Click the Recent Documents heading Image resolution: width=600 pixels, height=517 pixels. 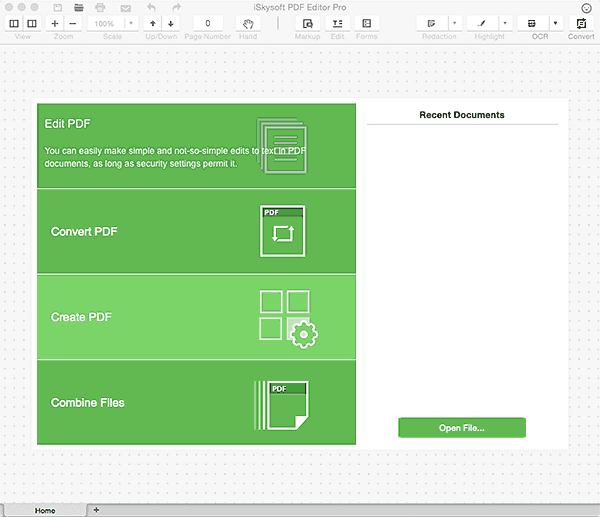tap(462, 115)
